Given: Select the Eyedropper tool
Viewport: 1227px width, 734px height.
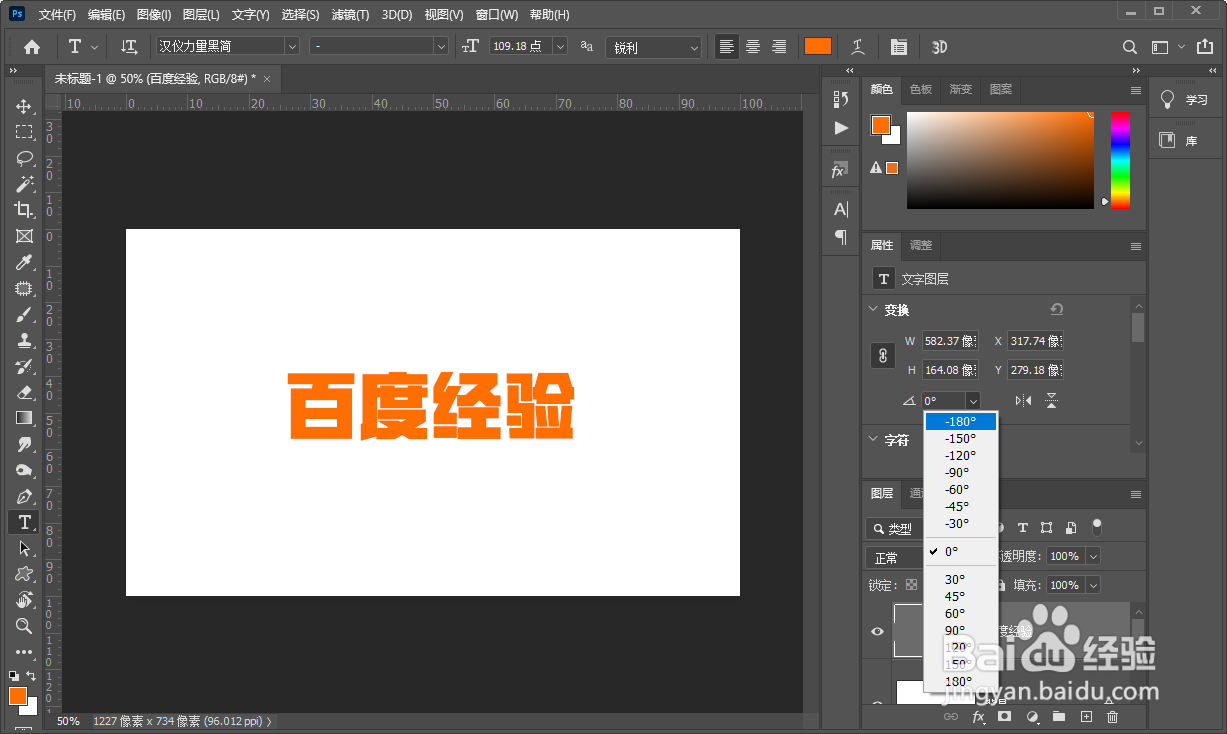Looking at the screenshot, I should 24,262.
